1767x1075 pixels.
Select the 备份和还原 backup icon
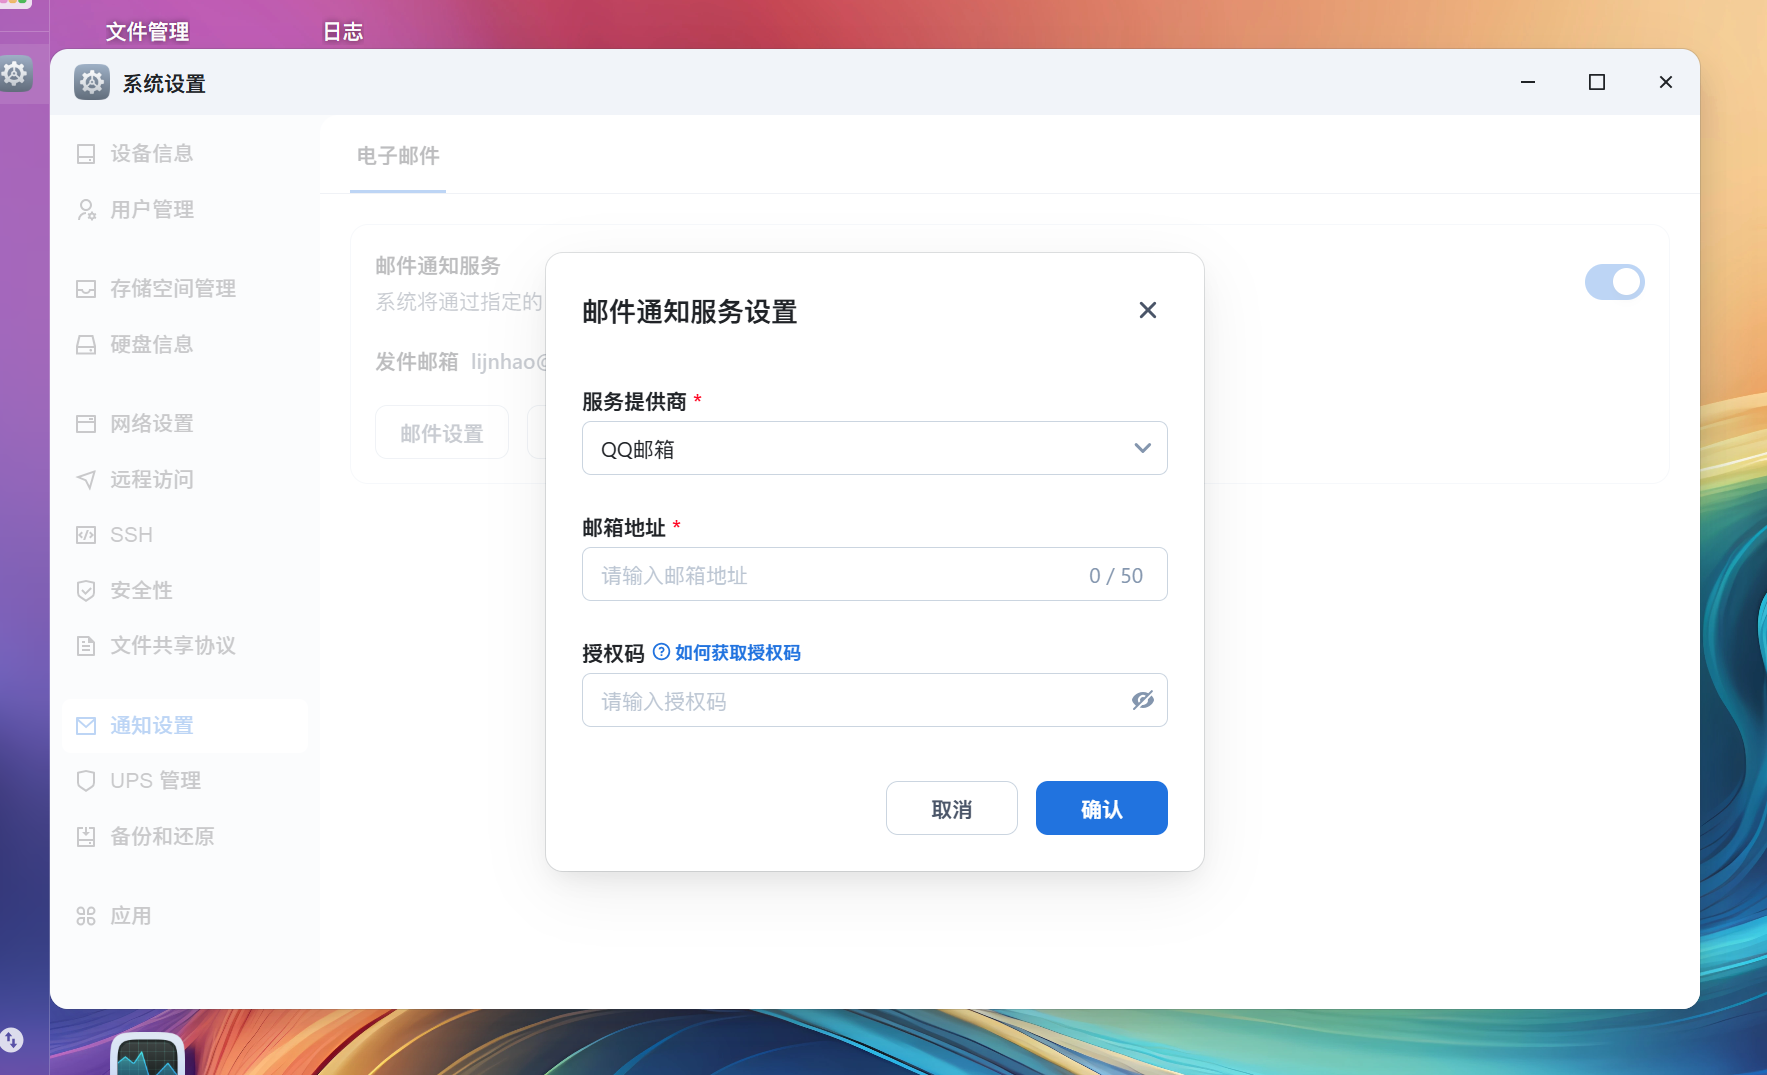88,836
